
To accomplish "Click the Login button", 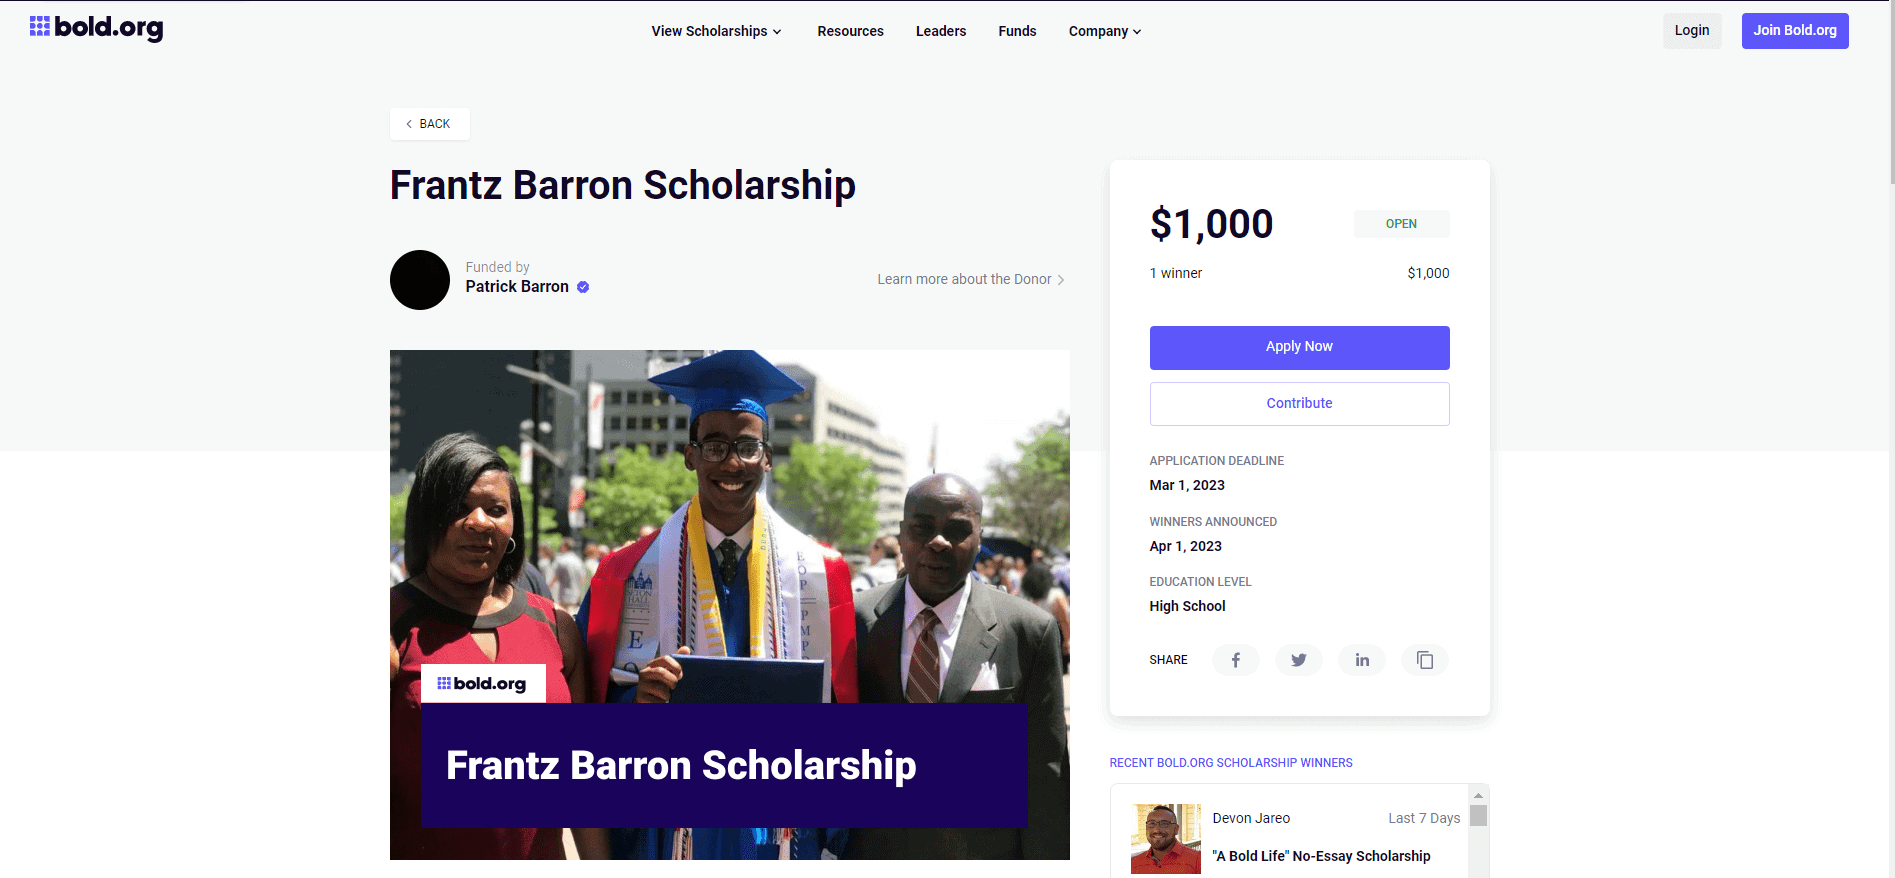I will click(1692, 31).
